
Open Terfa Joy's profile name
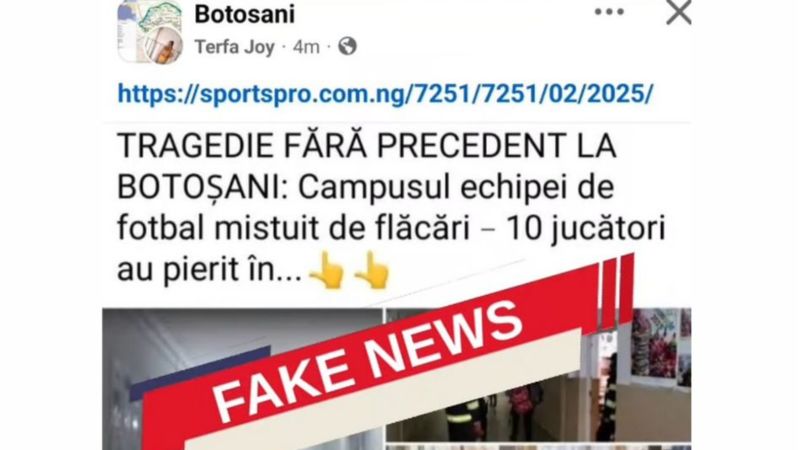(x=235, y=47)
